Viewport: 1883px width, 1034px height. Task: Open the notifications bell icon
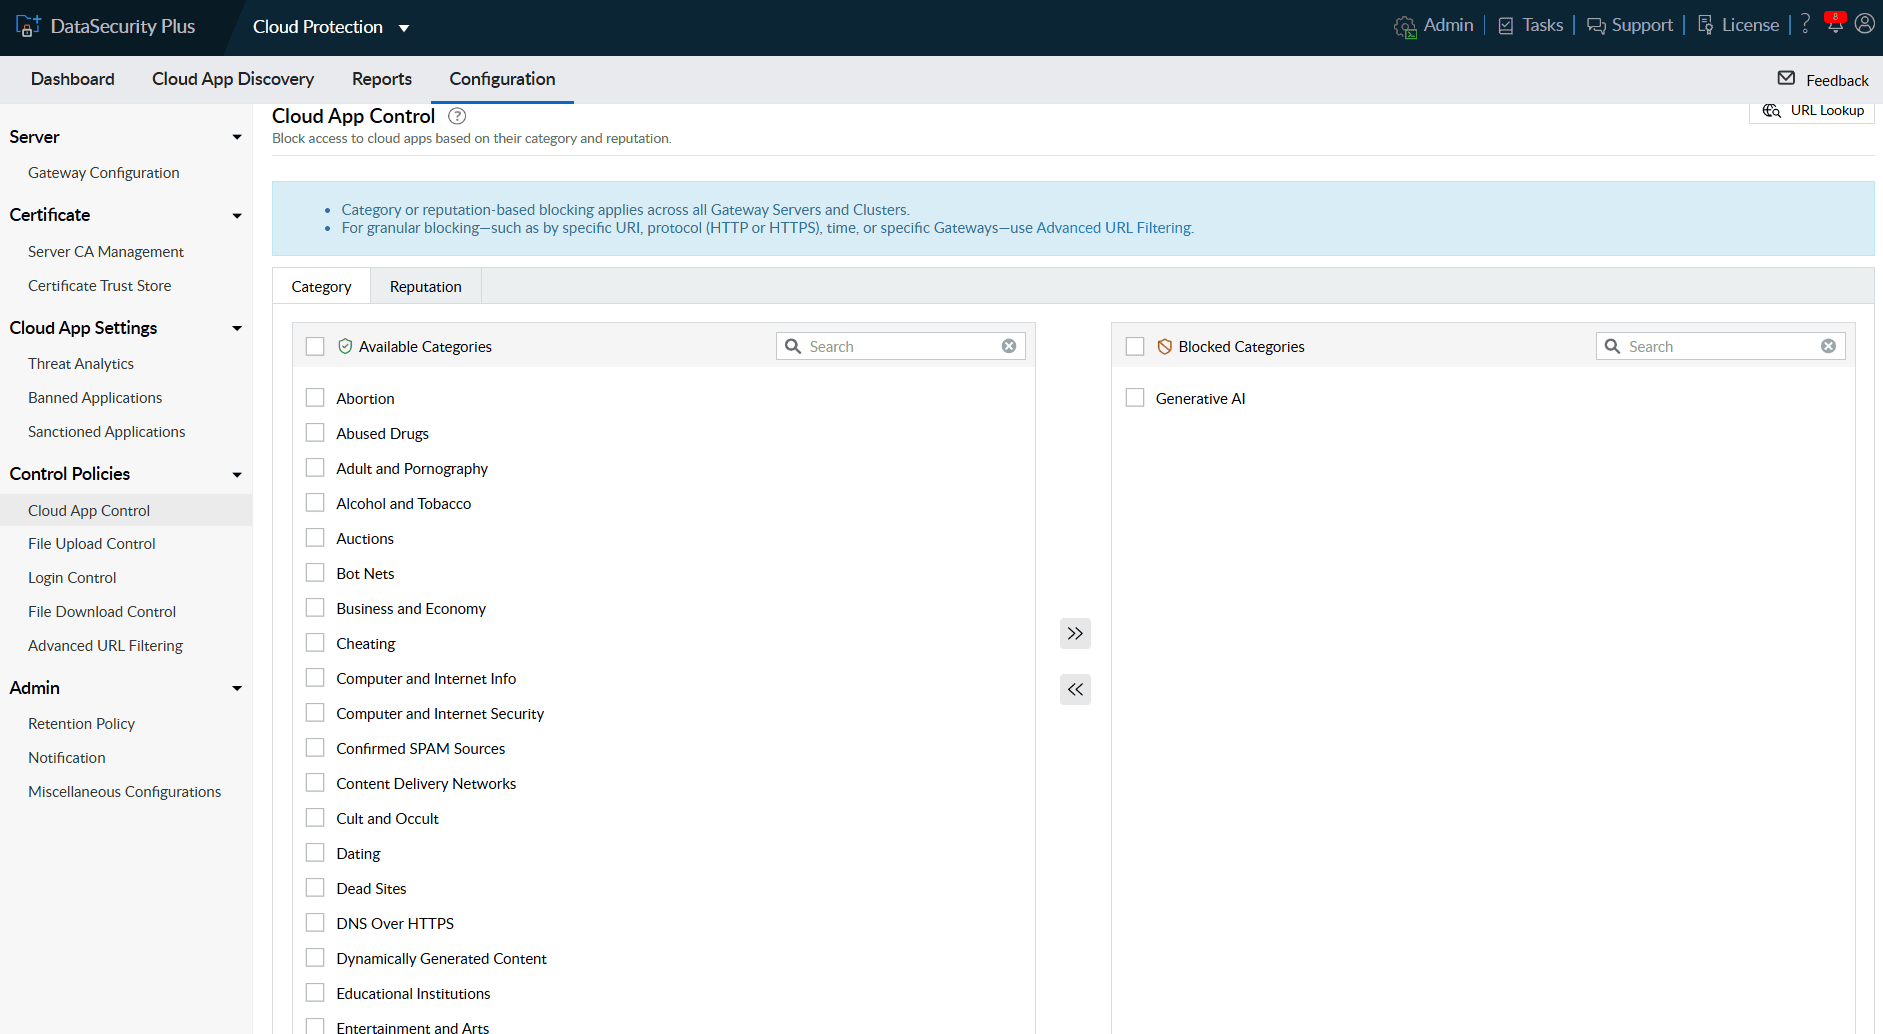1835,23
